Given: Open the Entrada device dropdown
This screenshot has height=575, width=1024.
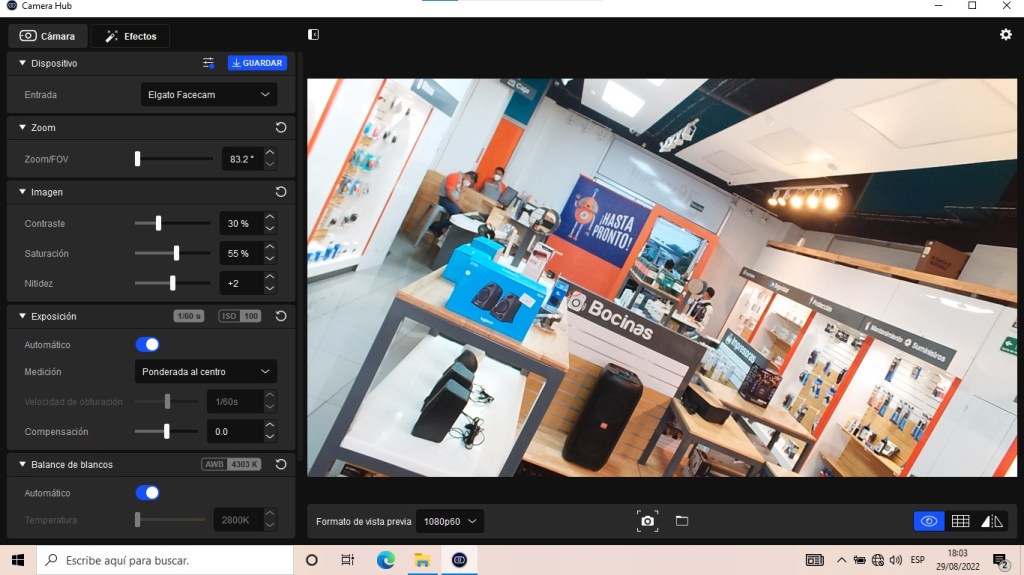Looking at the screenshot, I should (208, 95).
